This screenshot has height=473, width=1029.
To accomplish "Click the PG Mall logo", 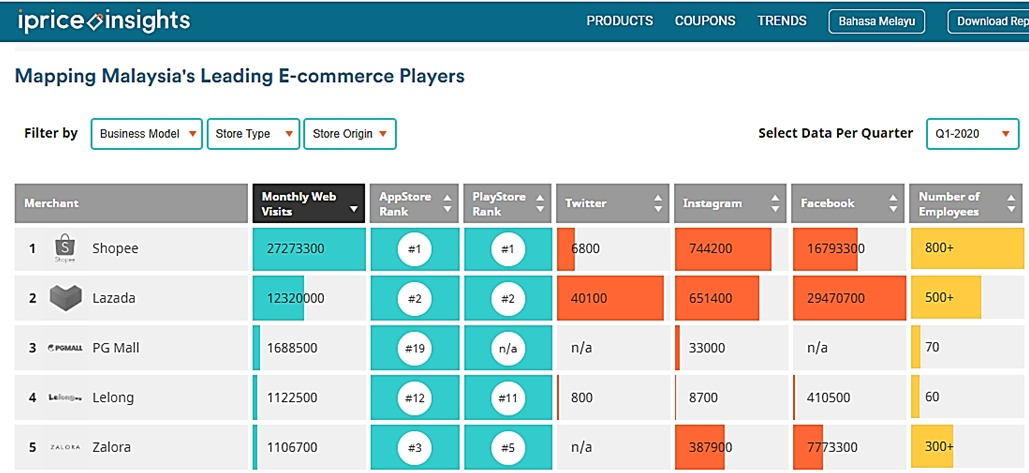I will 65,348.
